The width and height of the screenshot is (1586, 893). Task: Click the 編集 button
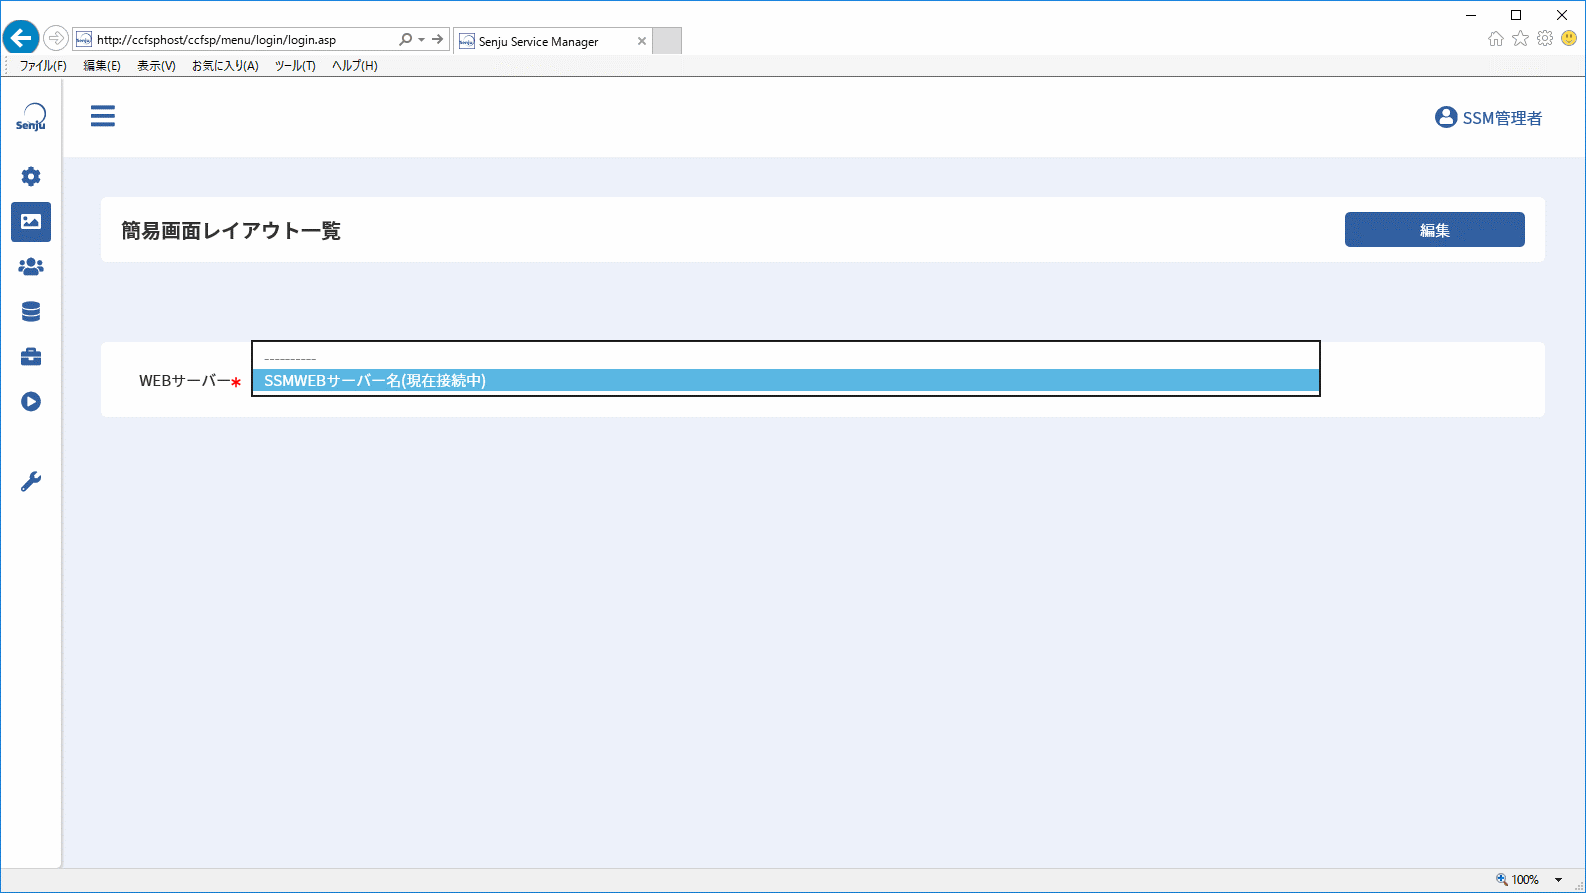pyautogui.click(x=1435, y=230)
